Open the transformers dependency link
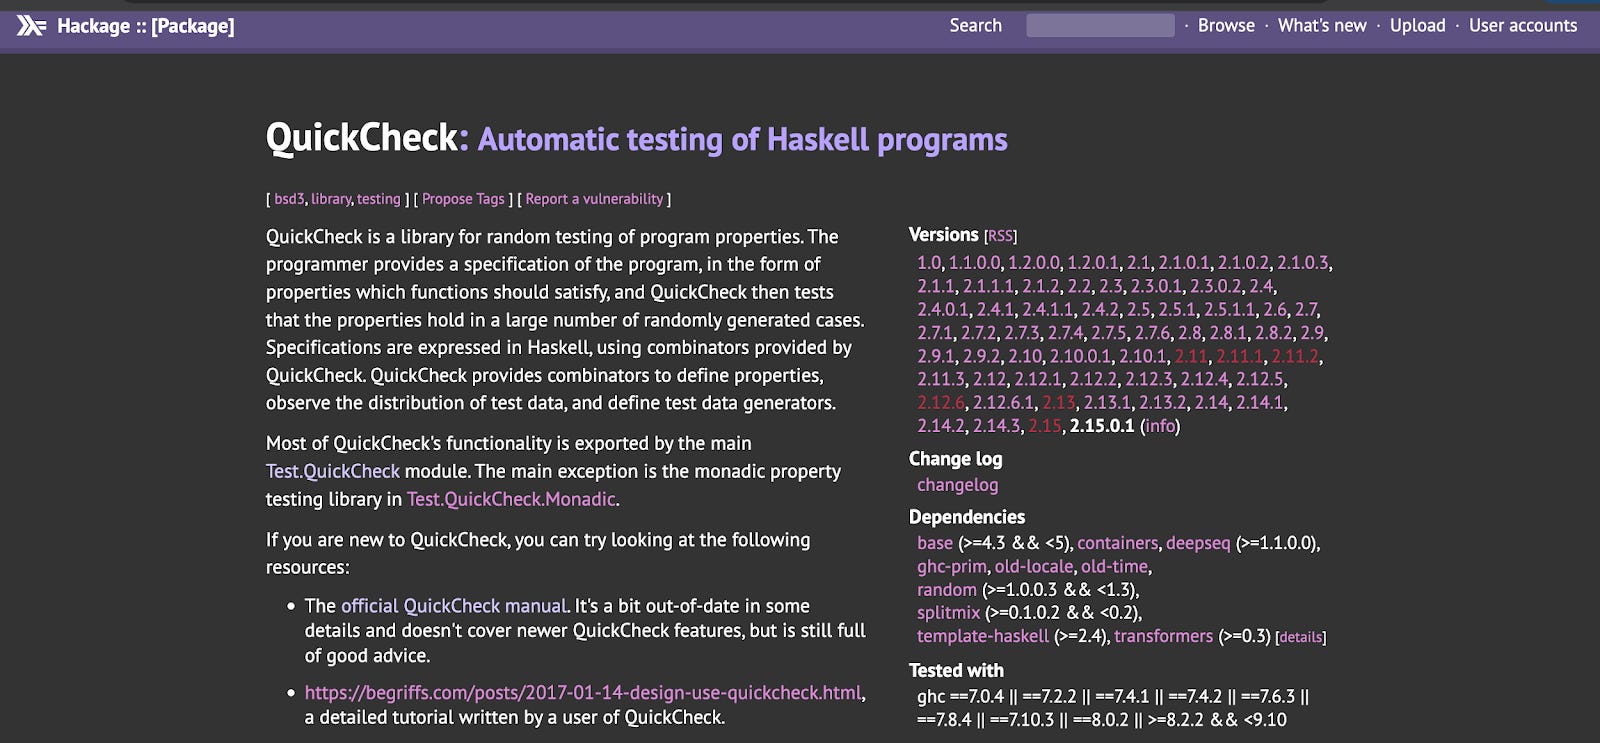The width and height of the screenshot is (1600, 743). pyautogui.click(x=1163, y=636)
